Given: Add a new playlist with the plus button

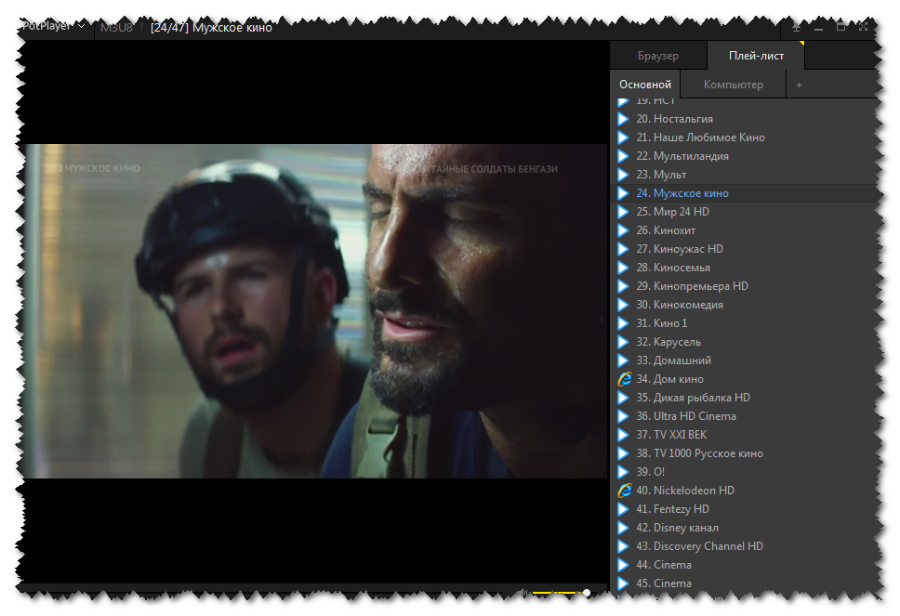Looking at the screenshot, I should [x=799, y=85].
